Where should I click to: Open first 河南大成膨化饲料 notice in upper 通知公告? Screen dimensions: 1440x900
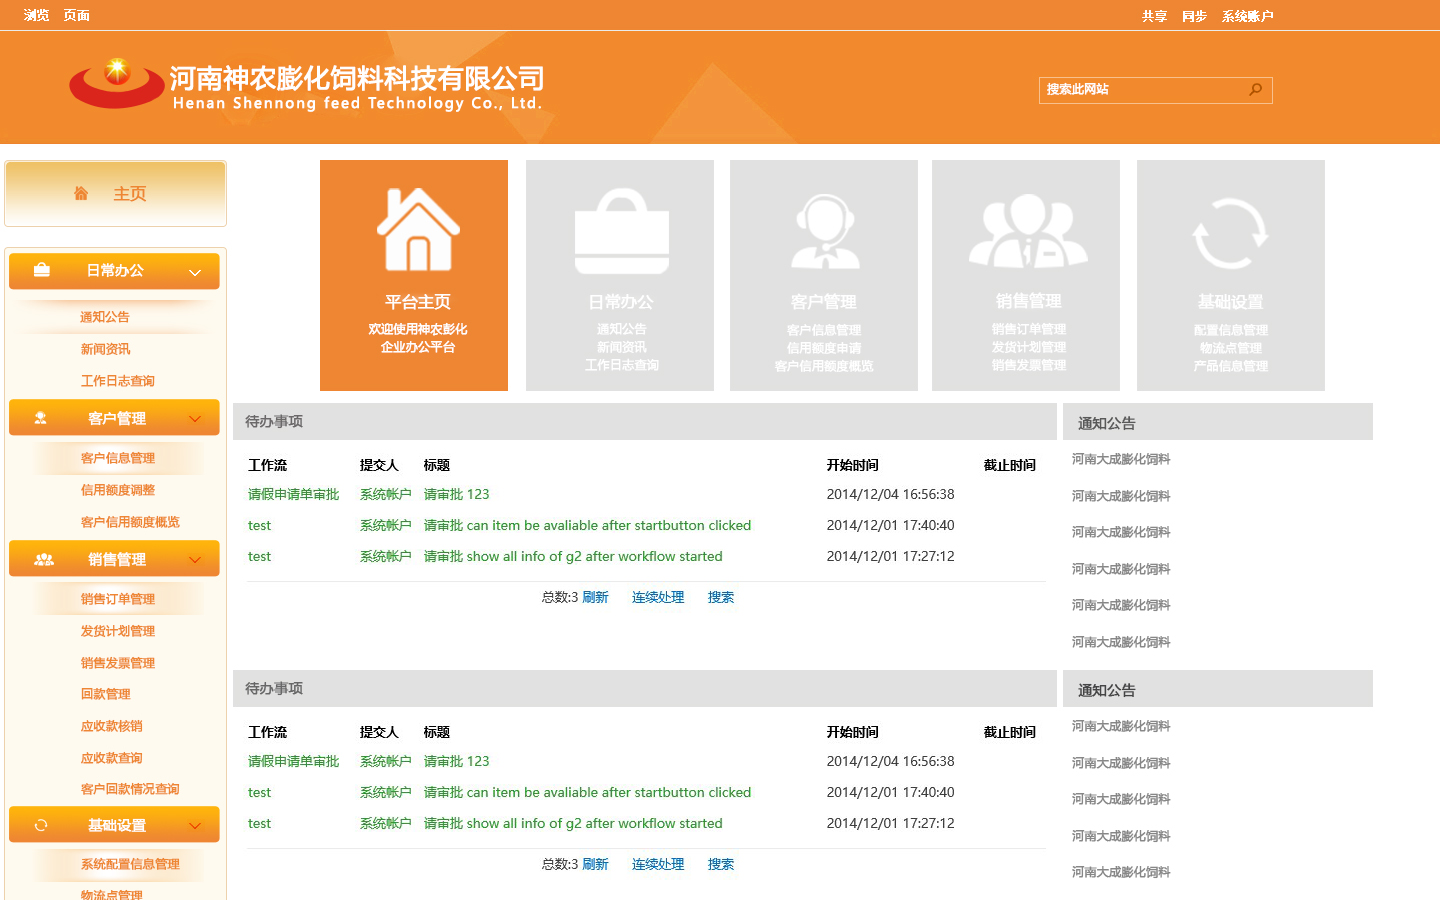click(1121, 459)
